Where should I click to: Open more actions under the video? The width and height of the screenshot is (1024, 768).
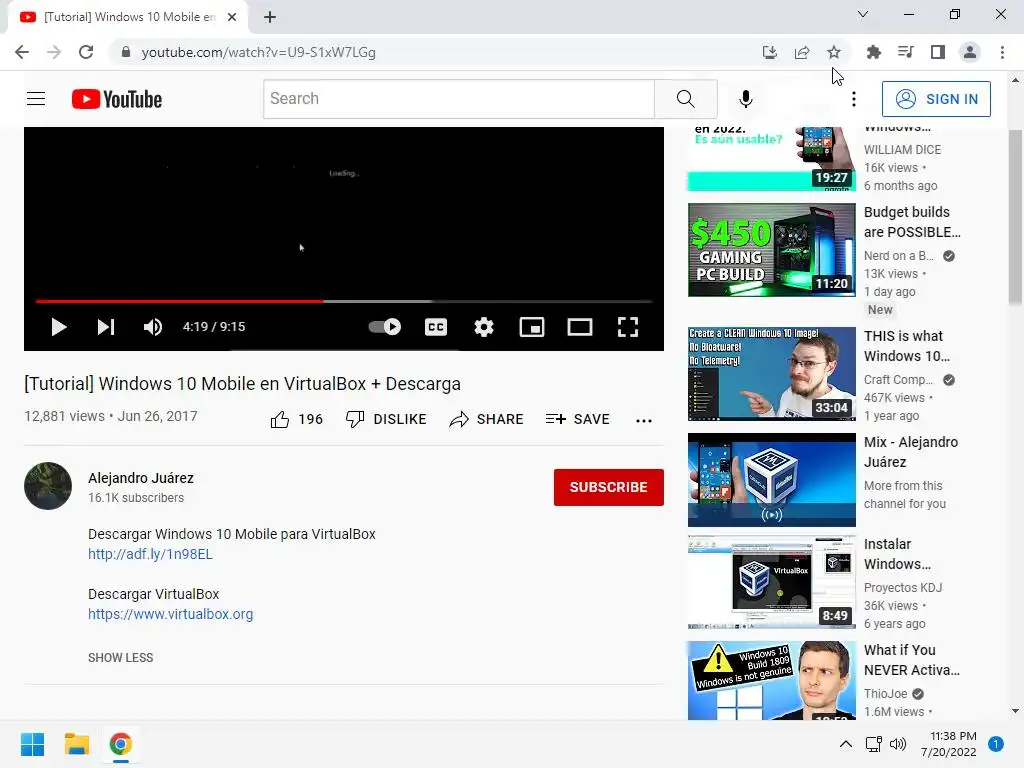[644, 421]
